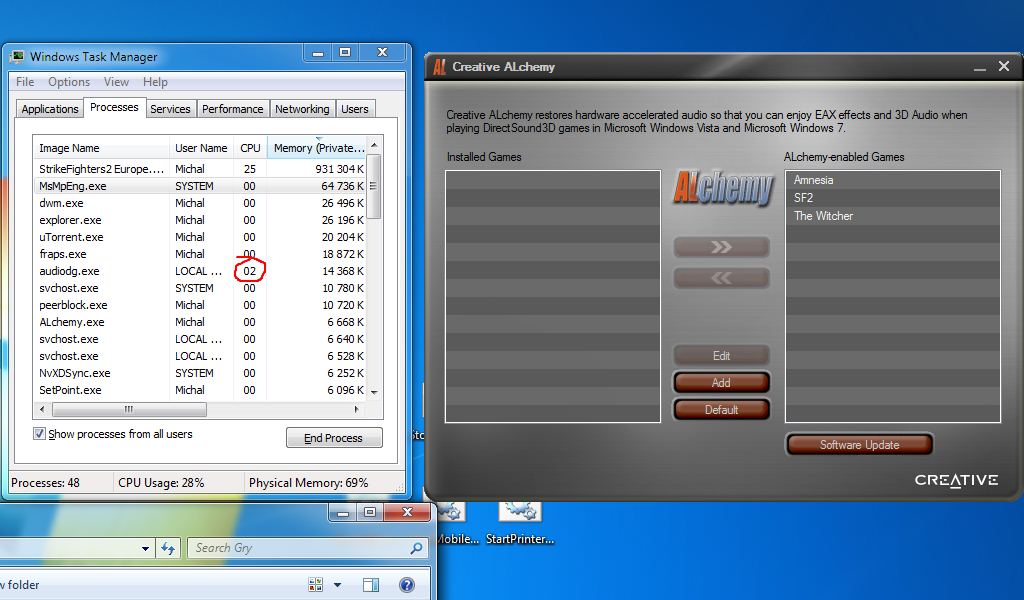The height and width of the screenshot is (600, 1024).
Task: Click the horizontal scroll left arrow
Action: (x=42, y=409)
